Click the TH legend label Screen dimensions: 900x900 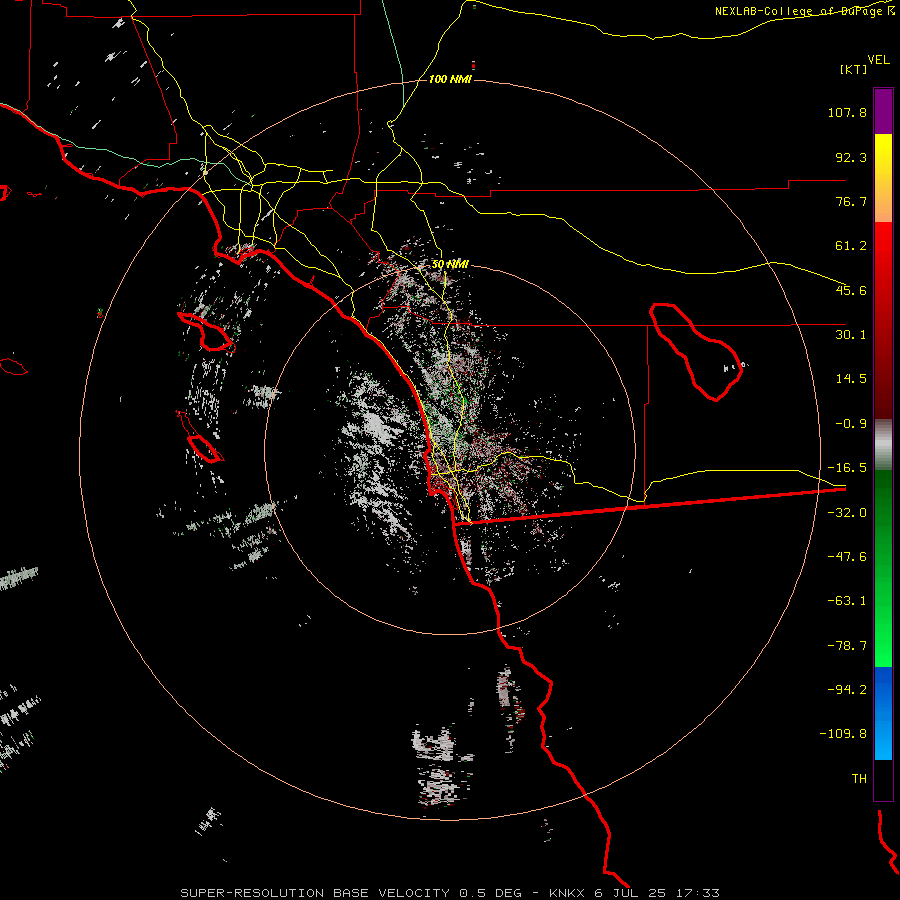pos(859,779)
